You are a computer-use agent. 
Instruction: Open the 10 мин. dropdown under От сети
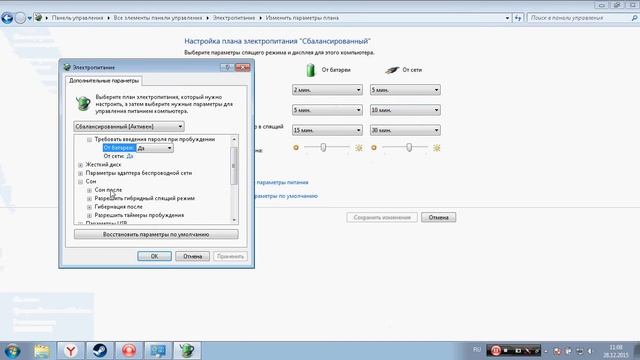coord(405,110)
